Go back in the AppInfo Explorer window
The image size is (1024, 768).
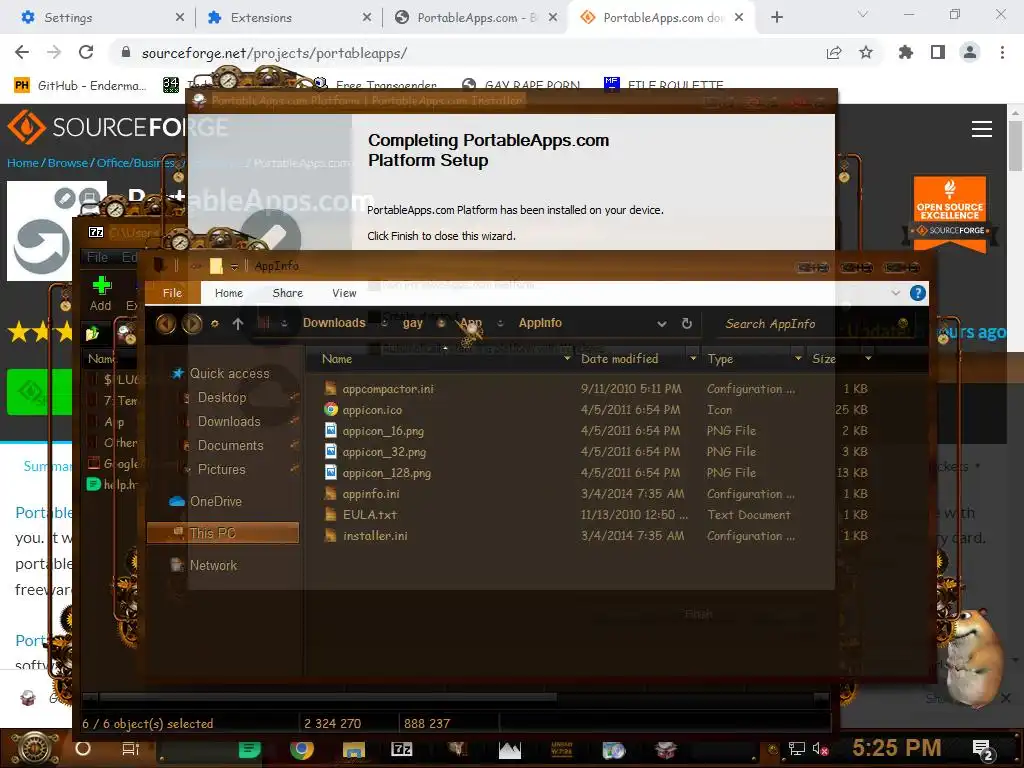[166, 323]
